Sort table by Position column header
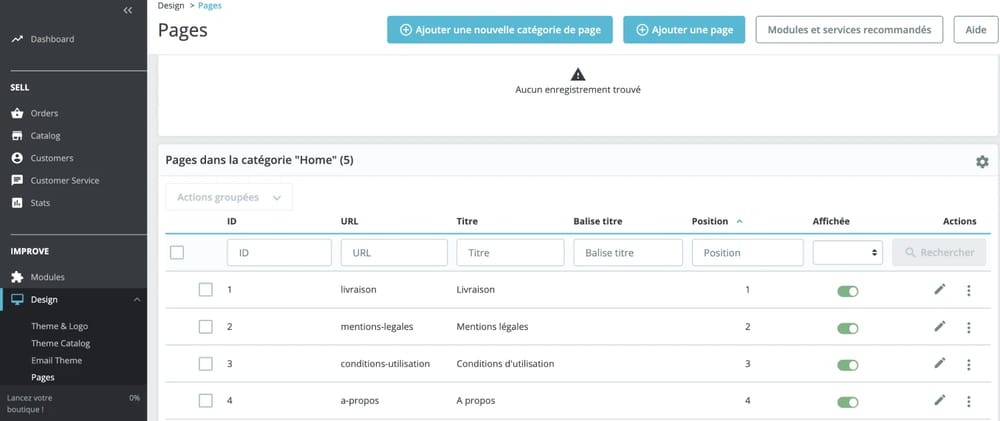The width and height of the screenshot is (1000, 421). coord(710,220)
